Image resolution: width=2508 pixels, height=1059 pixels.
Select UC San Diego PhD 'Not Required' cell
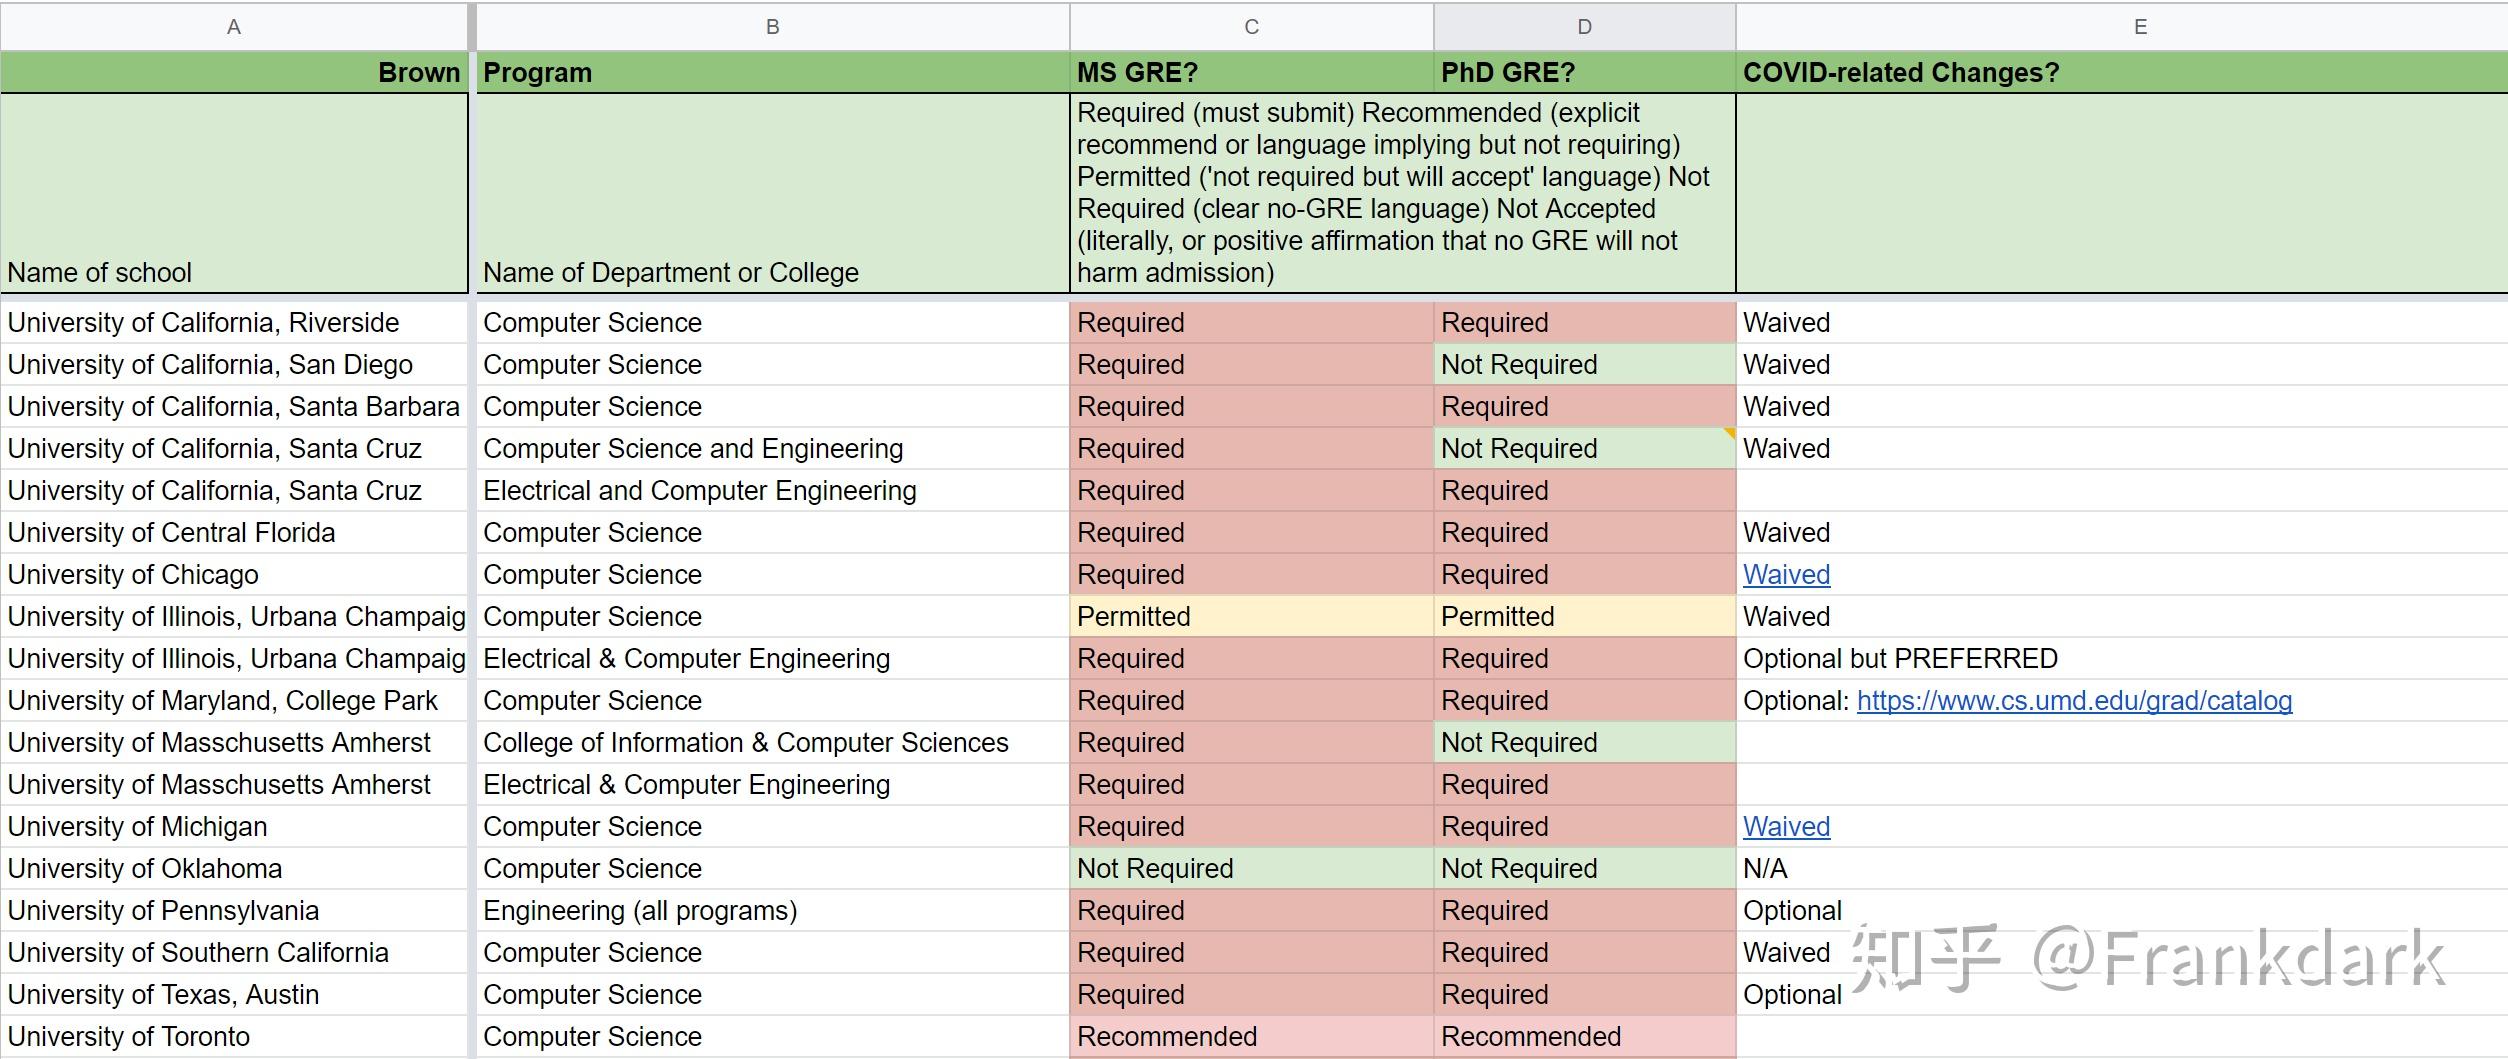click(1585, 365)
